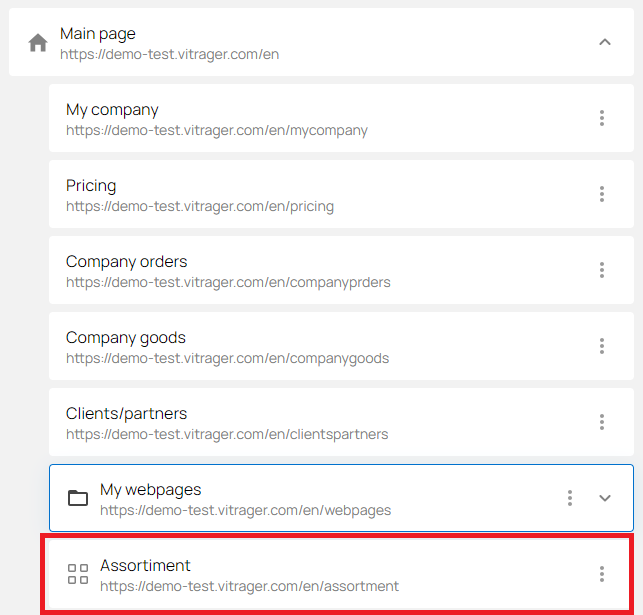Select the Company goods page title
The image size is (643, 615).
(125, 338)
